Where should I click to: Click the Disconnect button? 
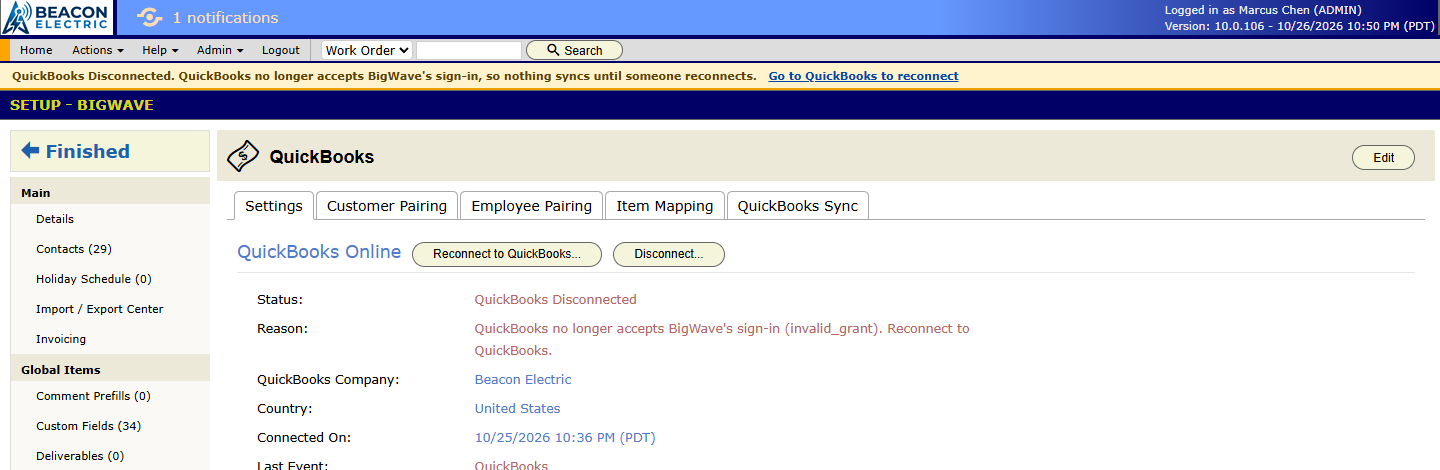669,254
